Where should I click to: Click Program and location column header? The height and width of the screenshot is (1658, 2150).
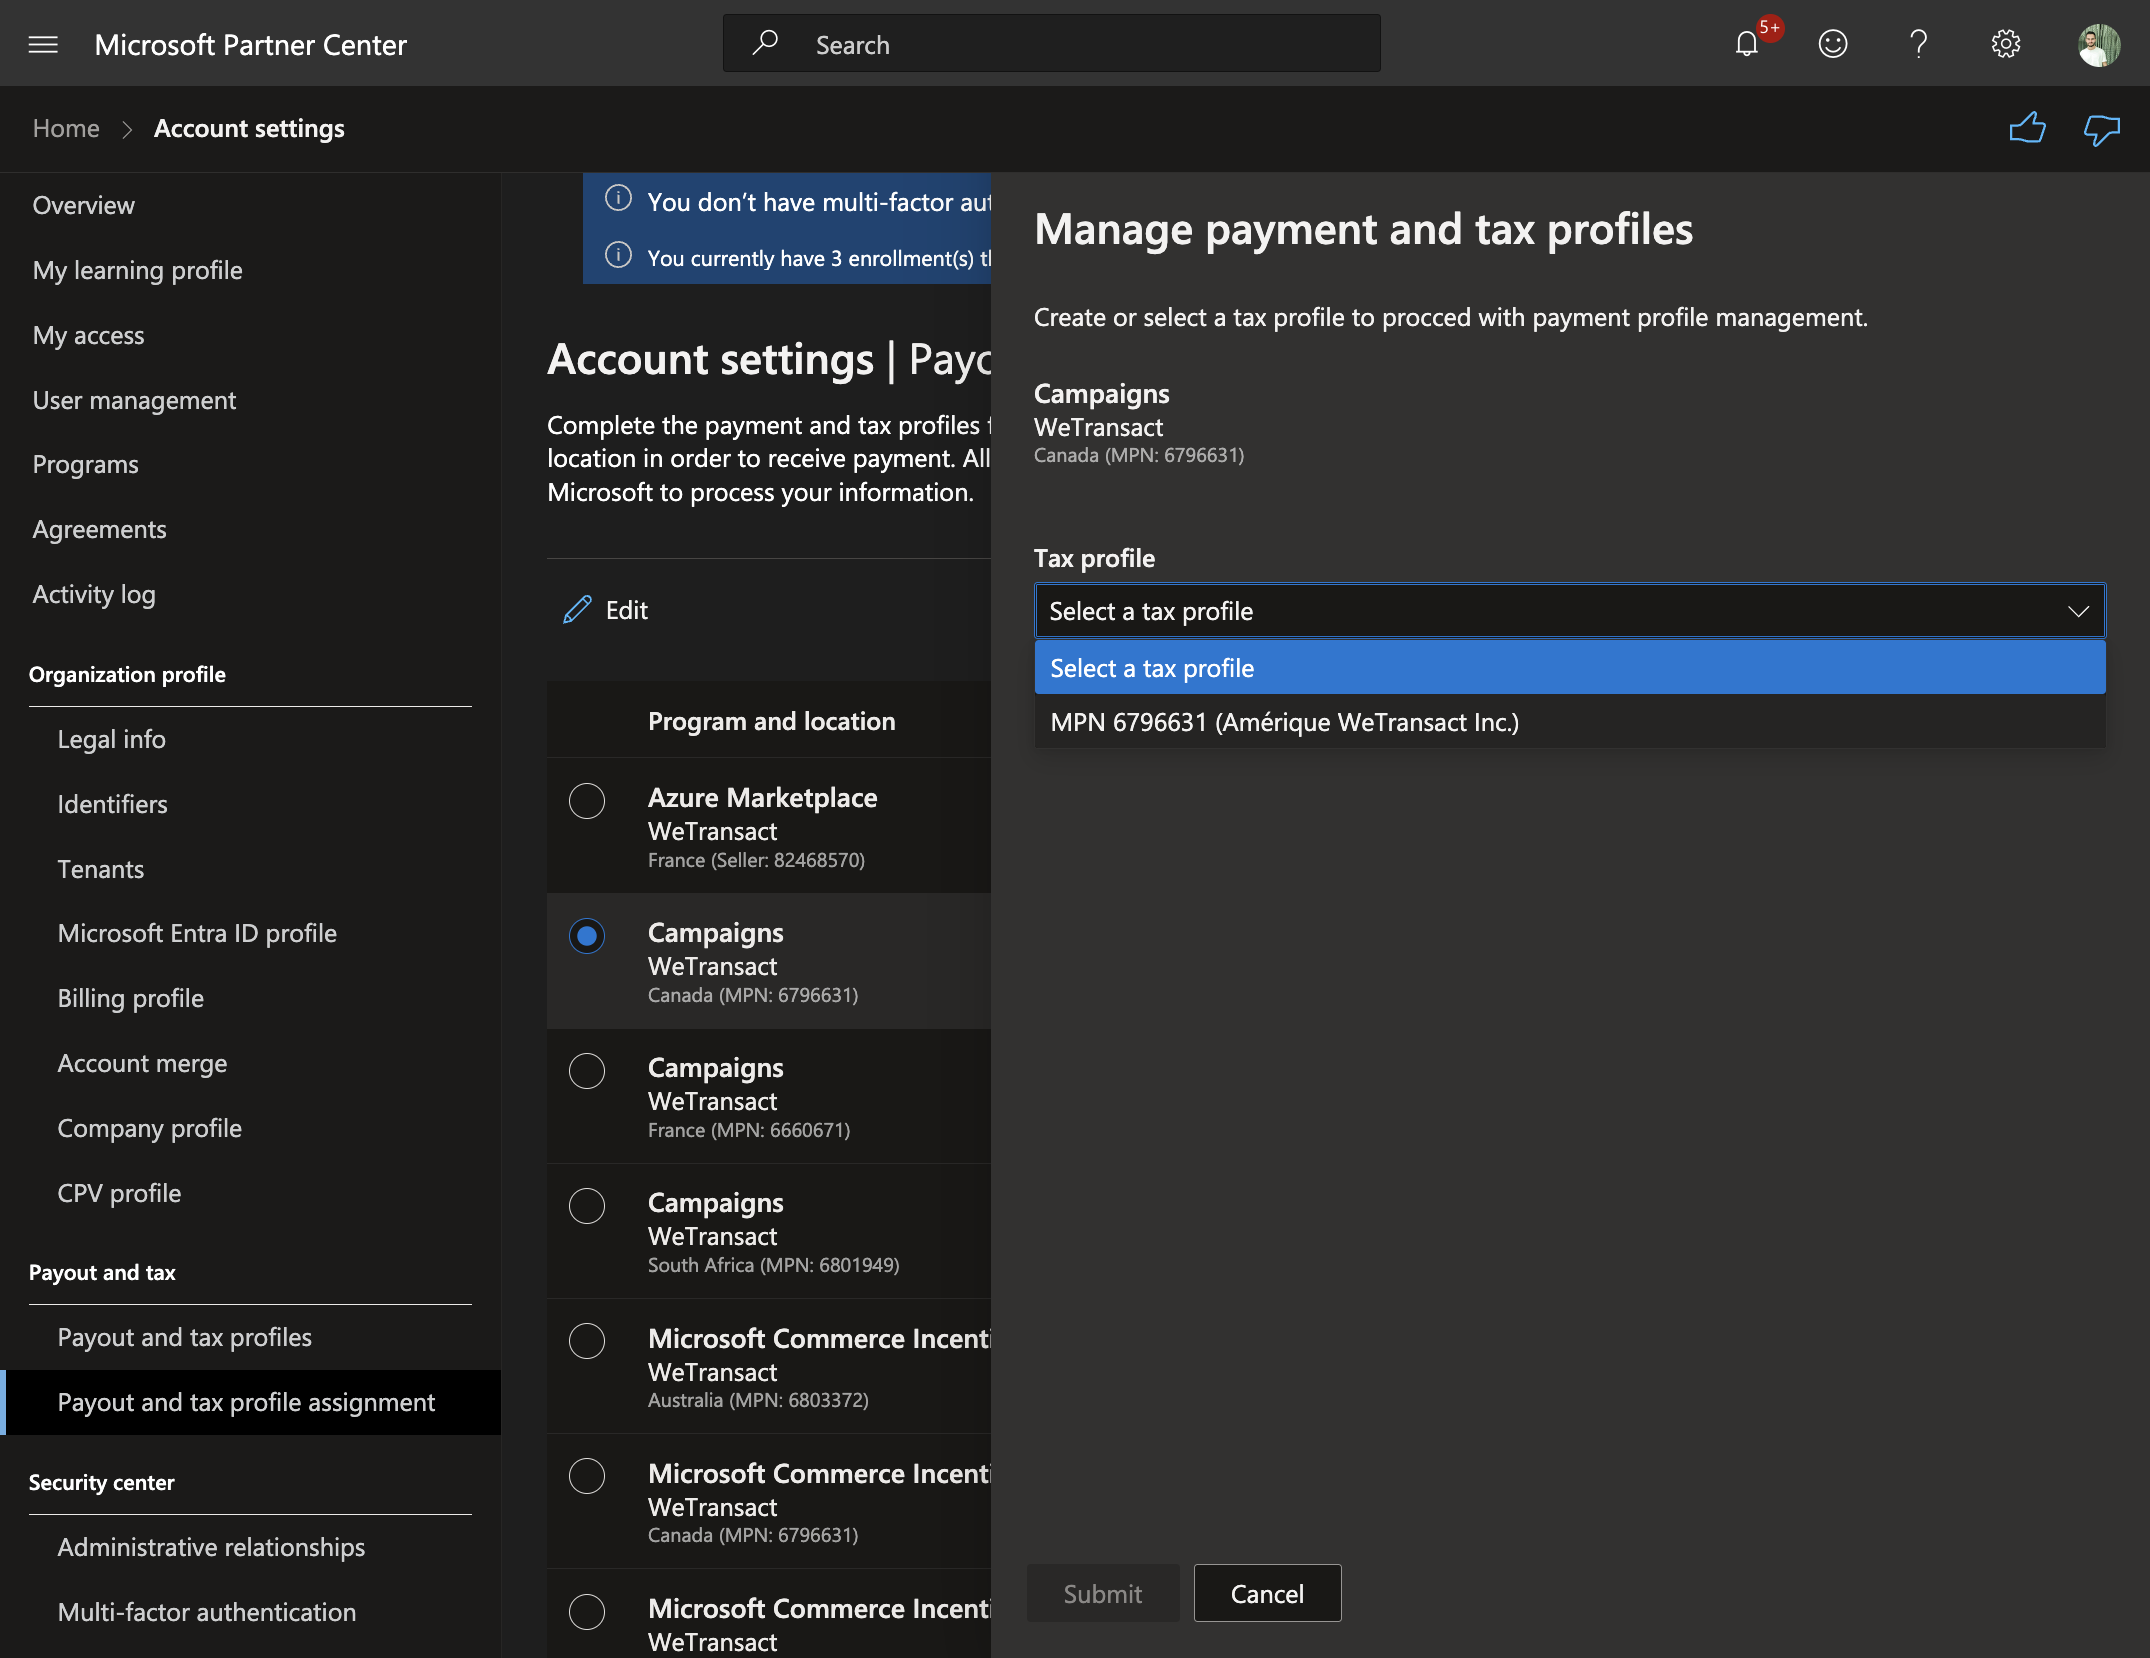tap(771, 721)
